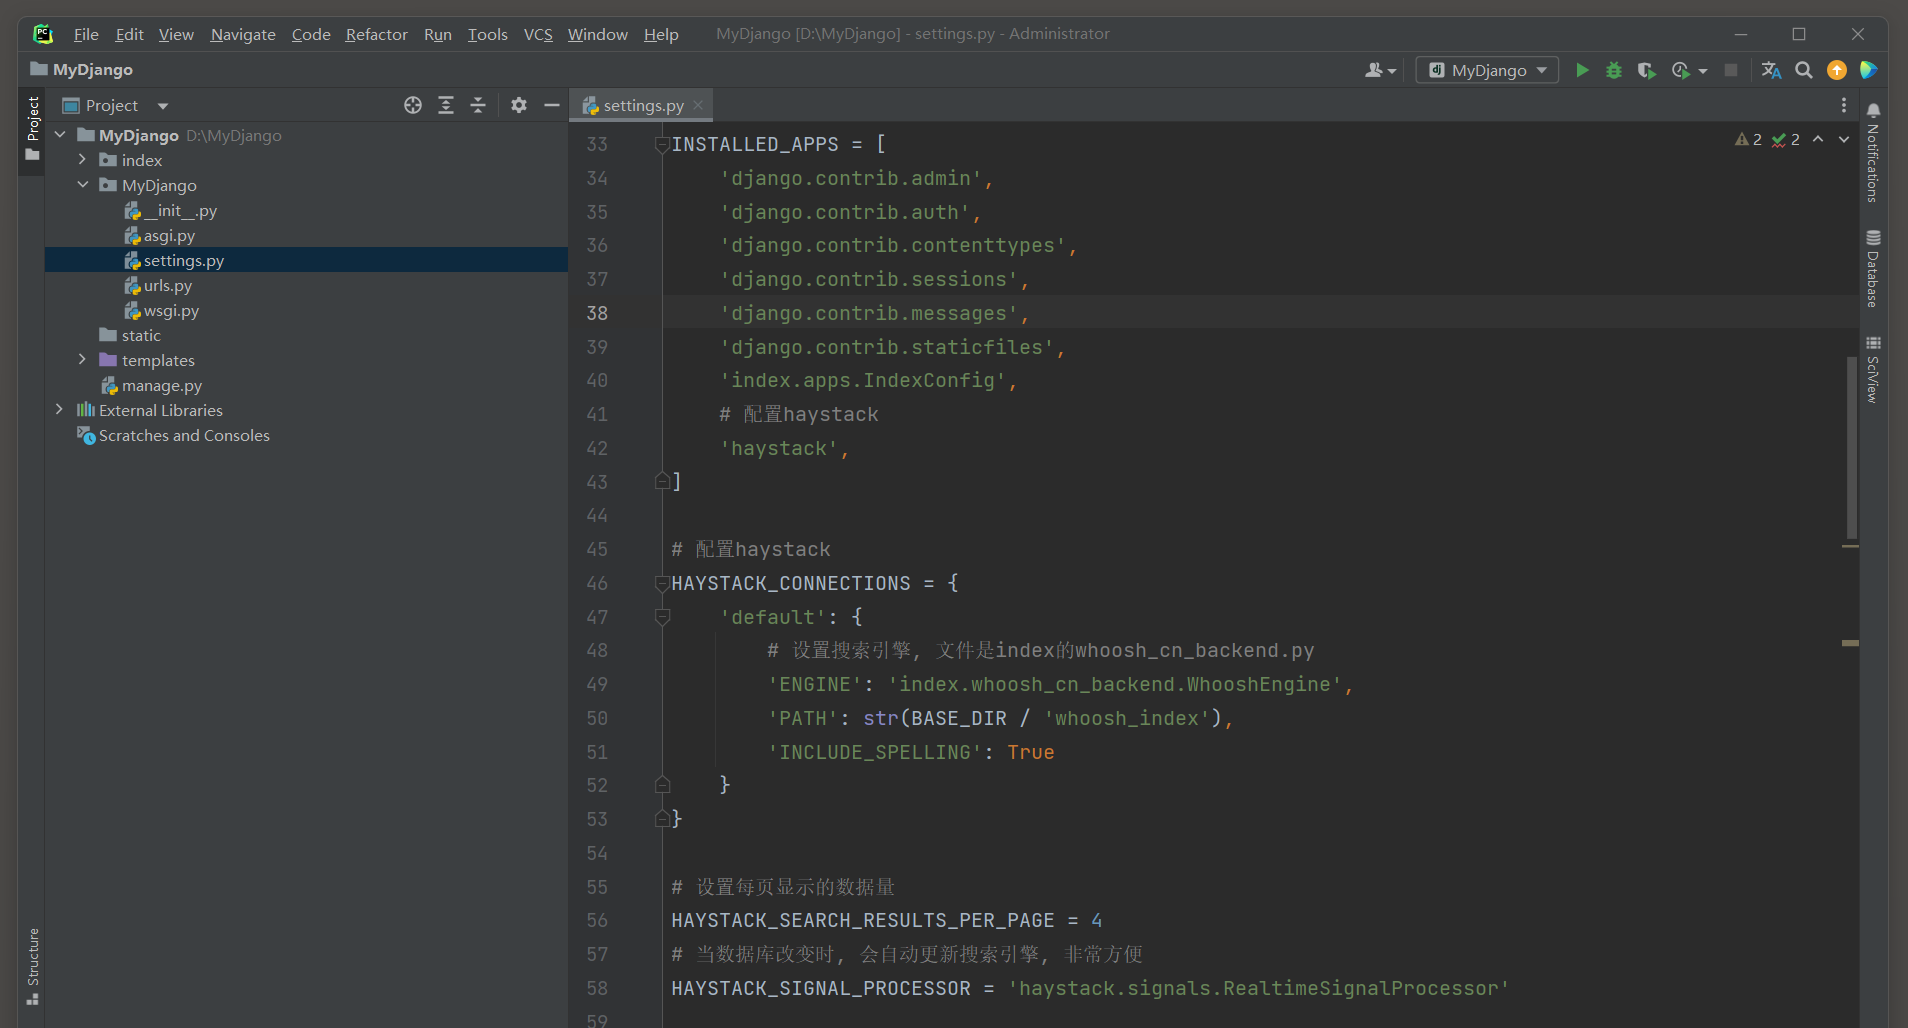This screenshot has width=1908, height=1028.
Task: Fold the INSTALLED_APPS list in gutter
Action: [662, 145]
